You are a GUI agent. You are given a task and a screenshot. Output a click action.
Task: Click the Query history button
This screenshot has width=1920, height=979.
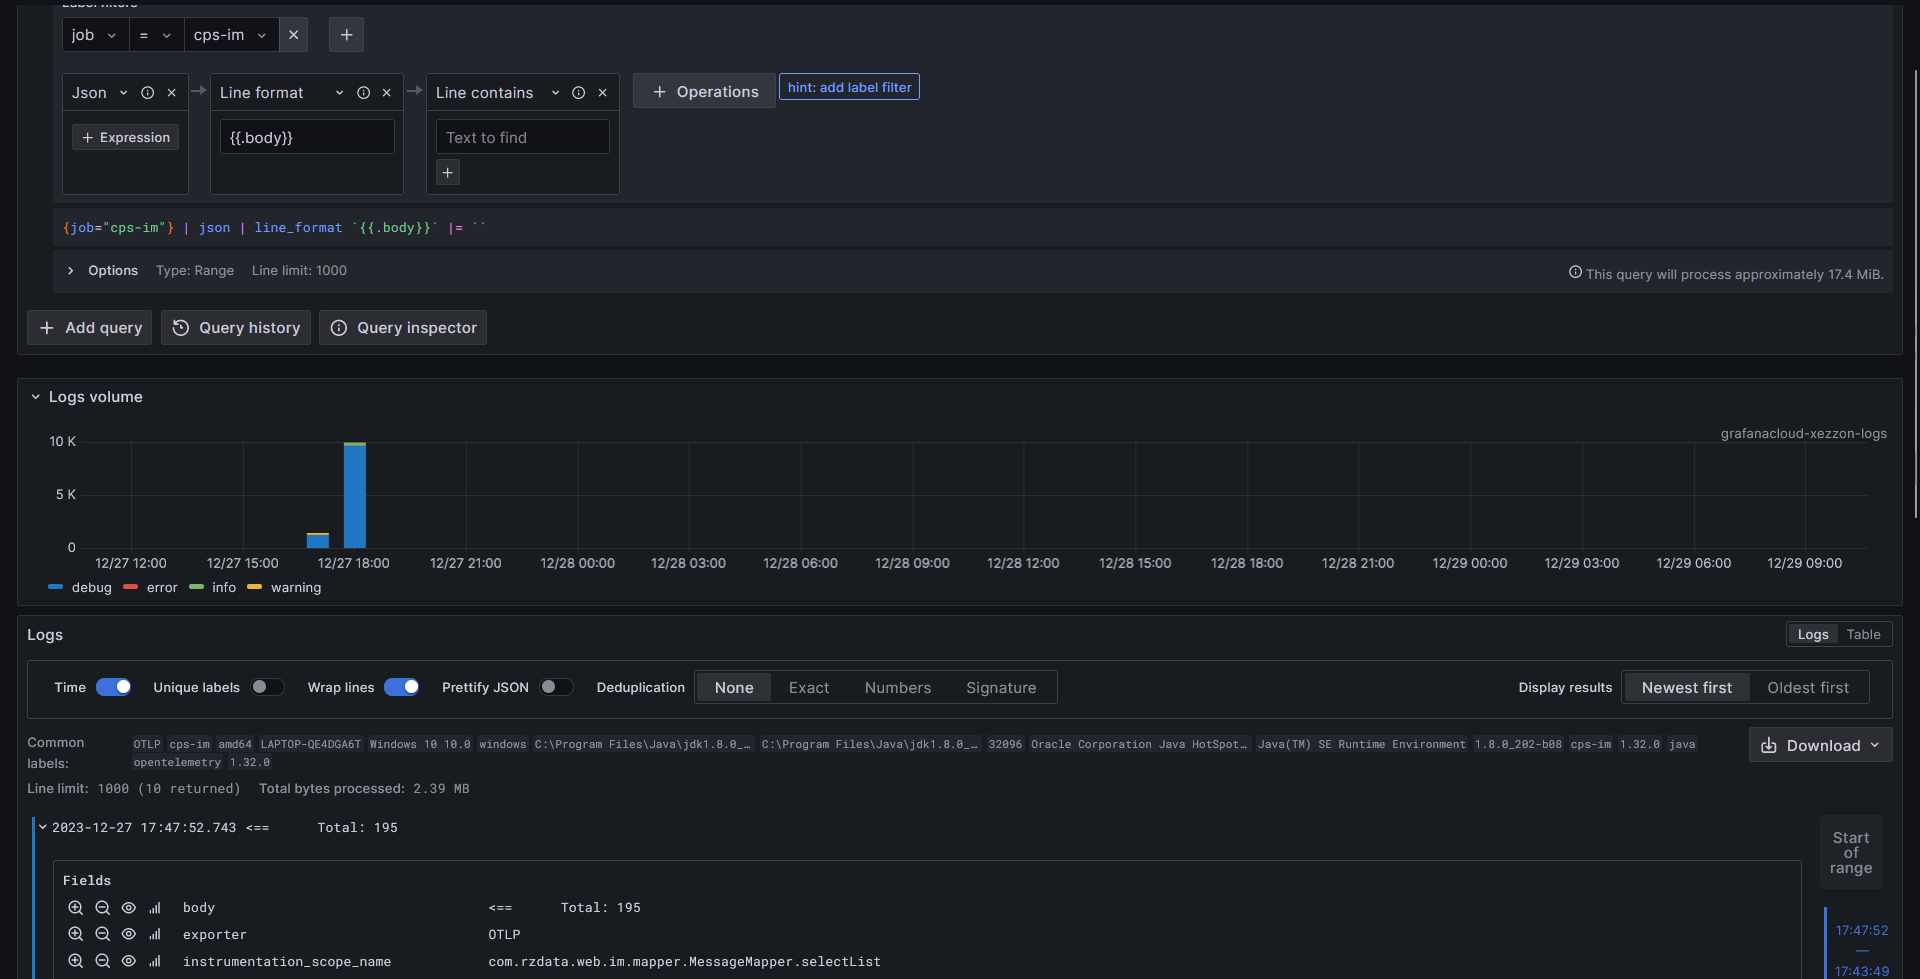pos(236,328)
